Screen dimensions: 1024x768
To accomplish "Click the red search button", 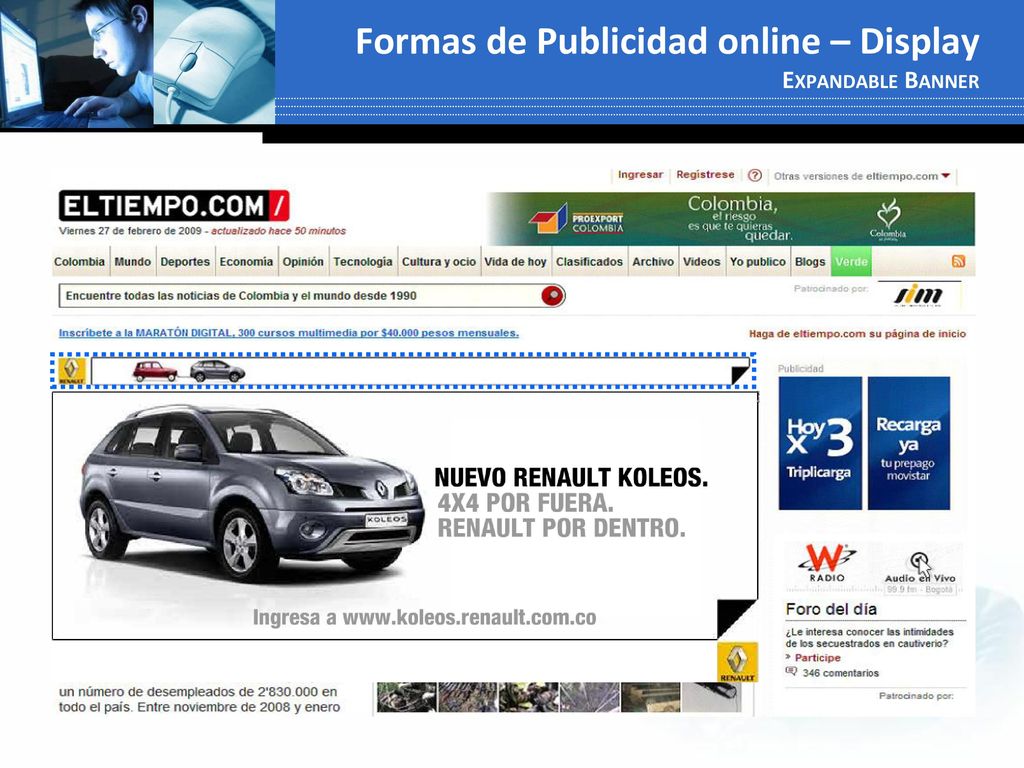I will [x=552, y=296].
